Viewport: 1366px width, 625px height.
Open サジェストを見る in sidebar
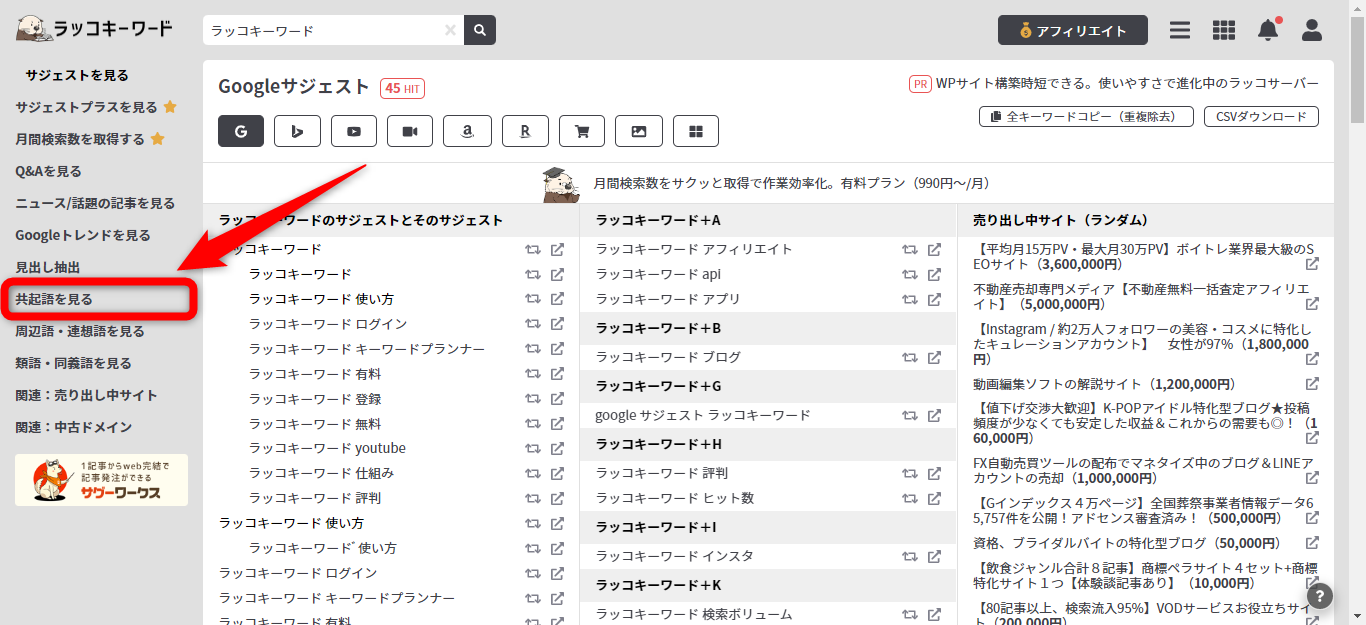pyautogui.click(x=77, y=75)
